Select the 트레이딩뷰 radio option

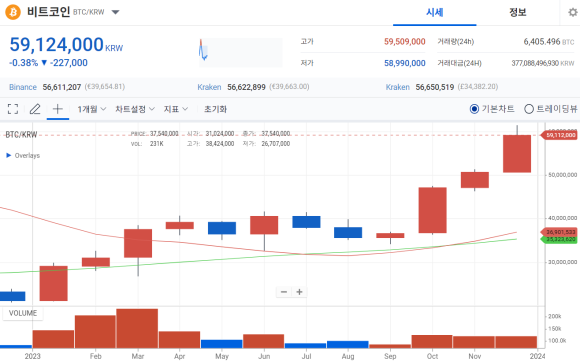click(529, 109)
